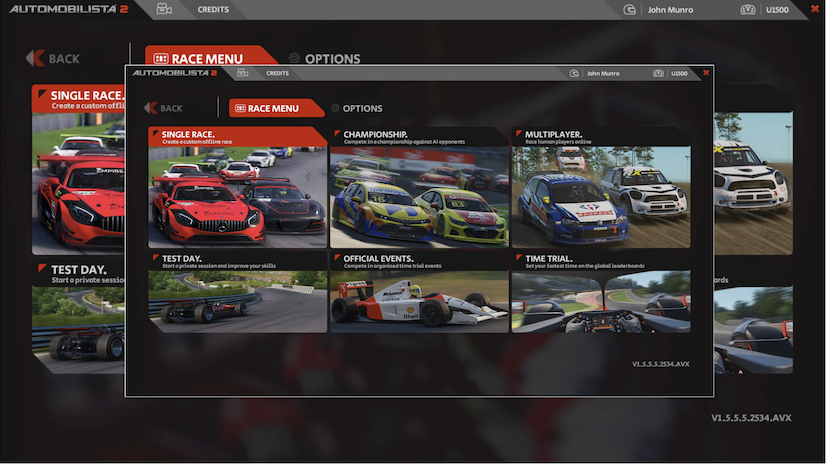Click John Munro name in front window
This screenshot has width=827, height=464.
point(603,73)
